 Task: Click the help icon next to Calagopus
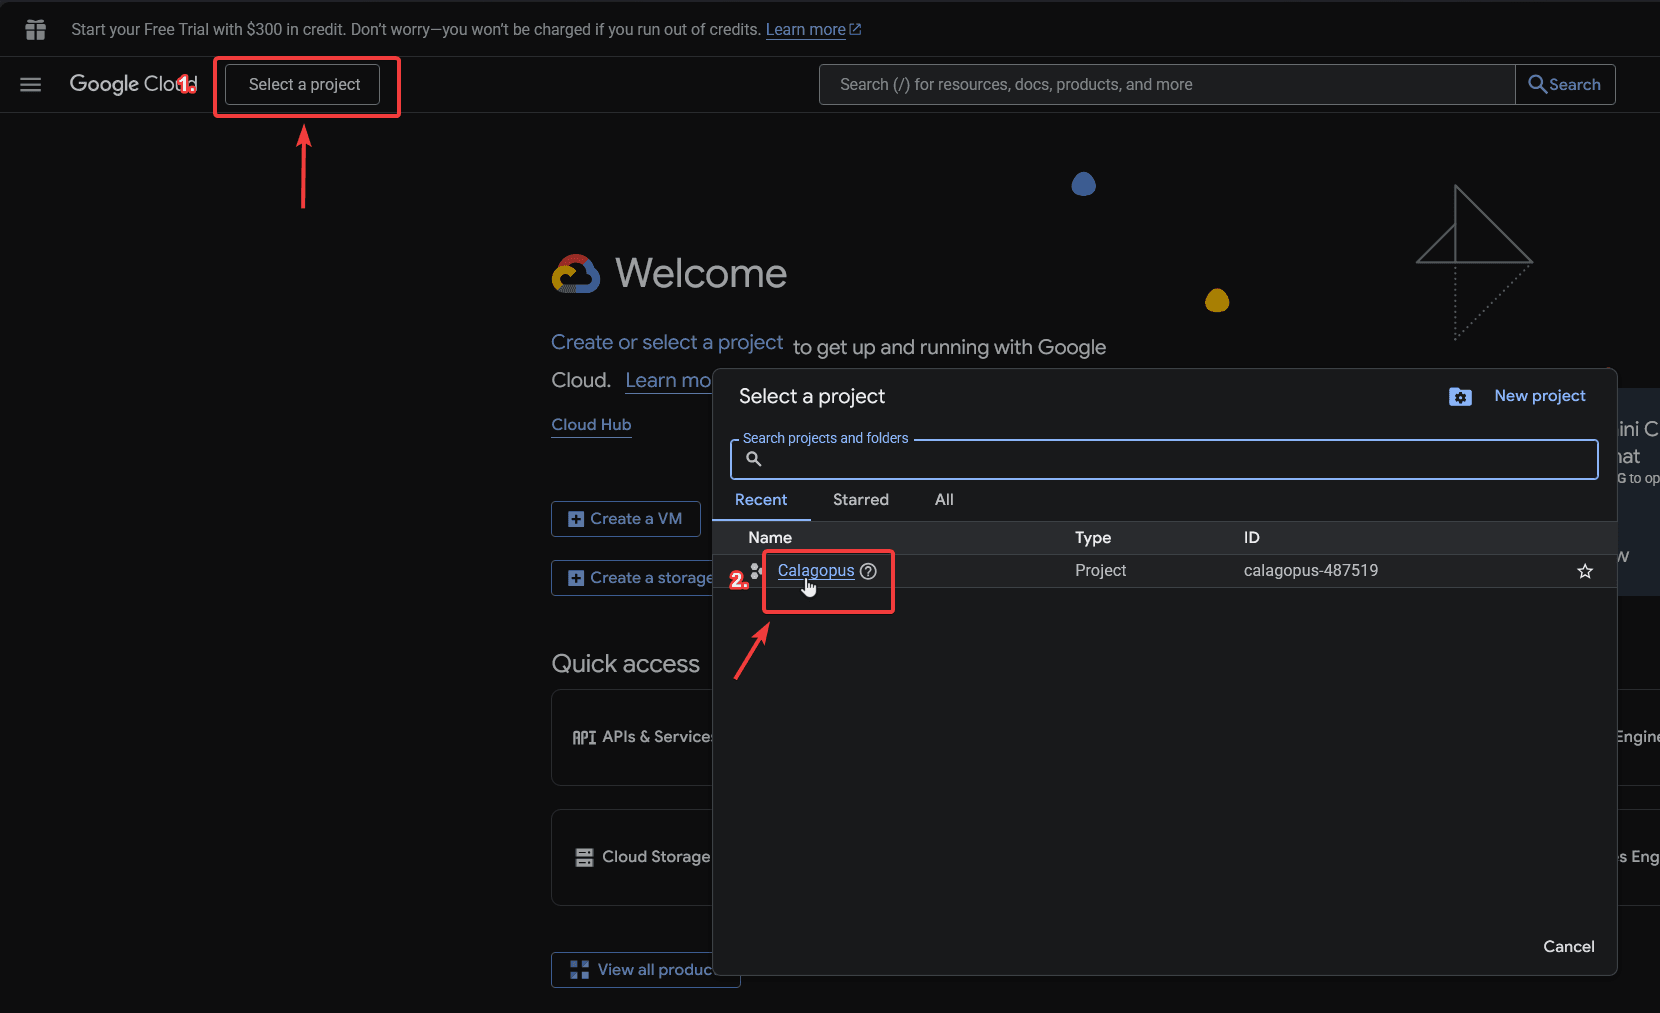click(x=868, y=571)
